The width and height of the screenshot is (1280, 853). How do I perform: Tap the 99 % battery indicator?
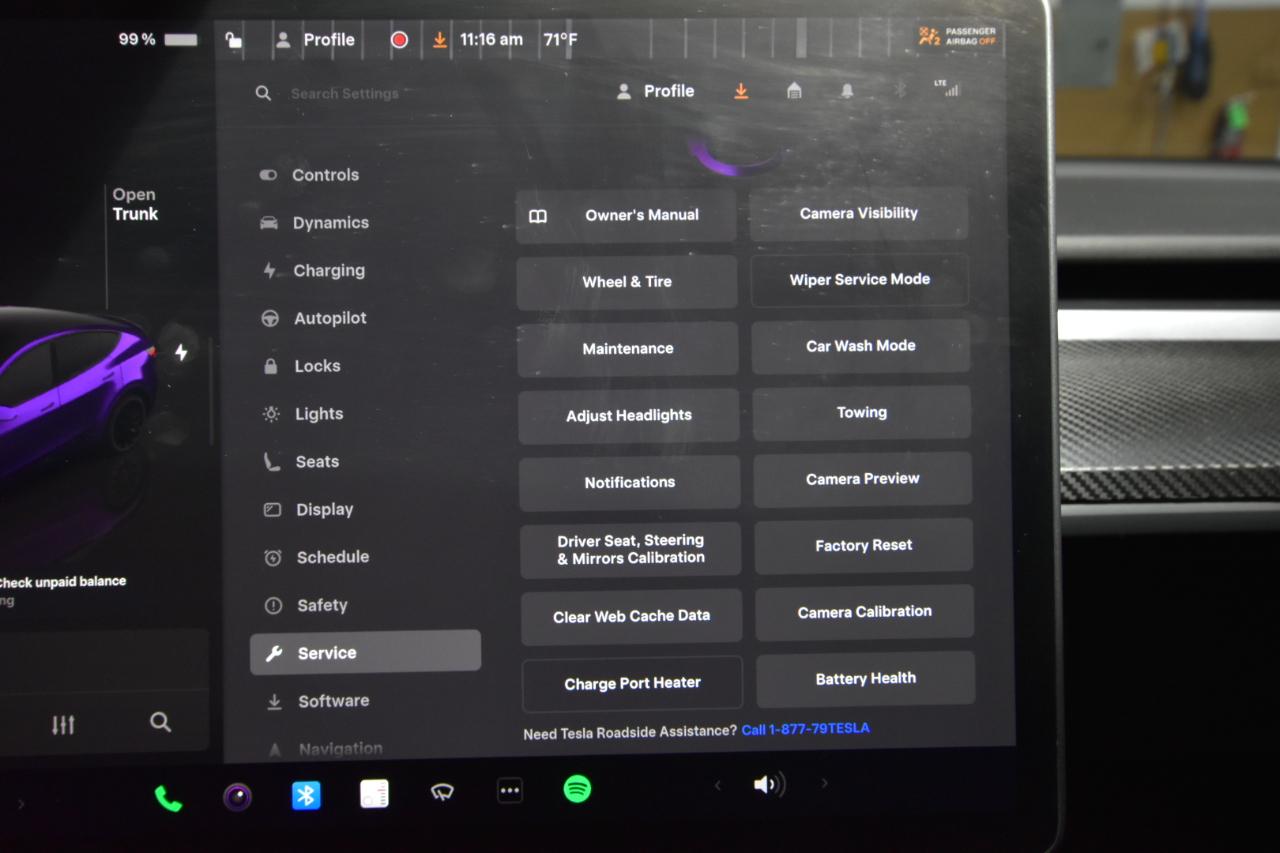(x=158, y=40)
